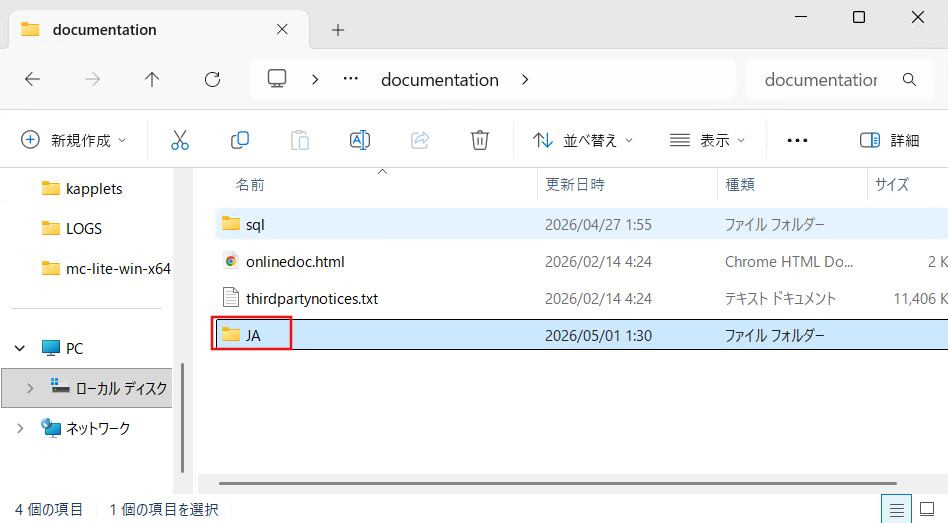The height and width of the screenshot is (523, 948).
Task: Click テキスト ドキュメント type cell
Action: point(781,299)
